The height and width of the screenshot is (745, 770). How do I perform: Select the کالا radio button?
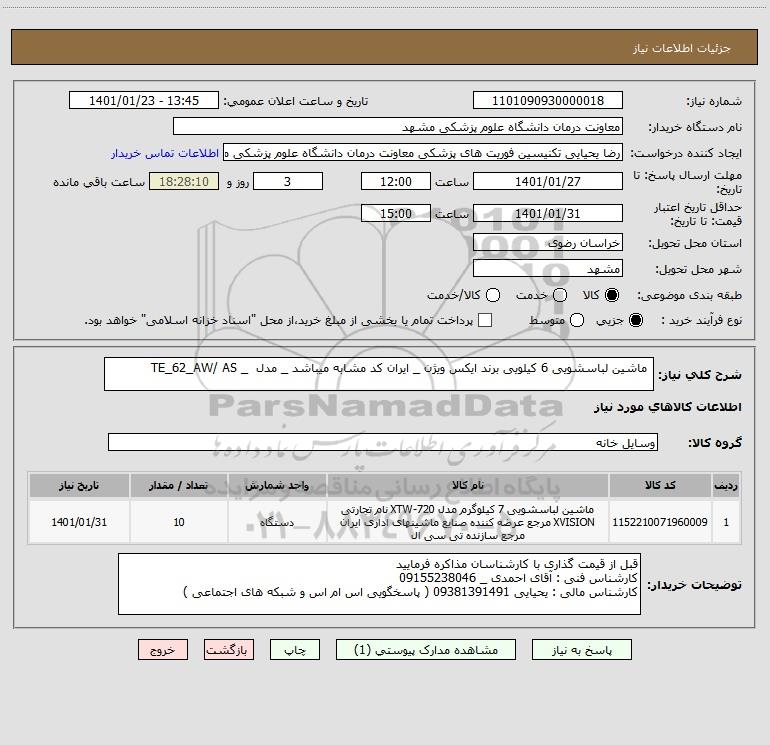click(x=612, y=295)
